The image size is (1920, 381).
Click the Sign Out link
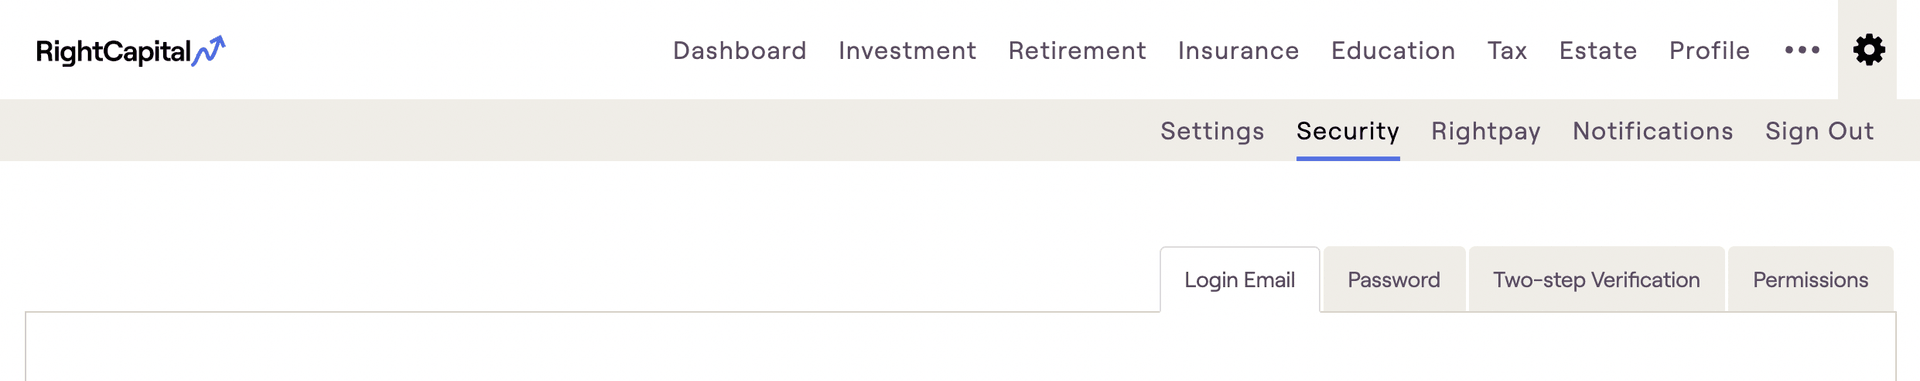point(1819,131)
